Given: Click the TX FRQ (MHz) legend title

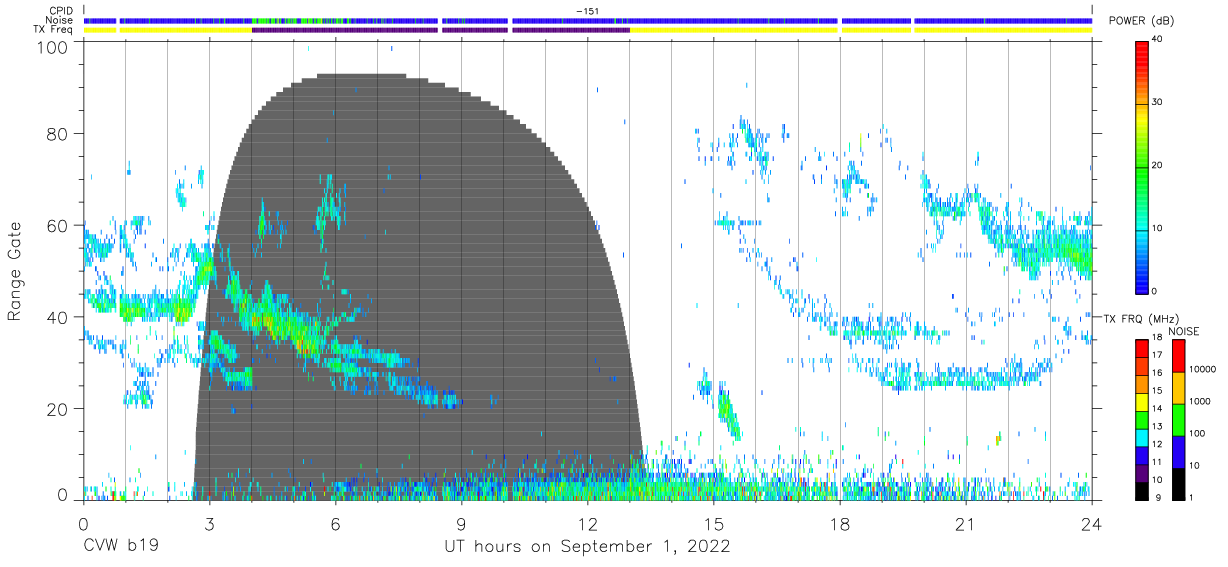Looking at the screenshot, I should point(1140,318).
